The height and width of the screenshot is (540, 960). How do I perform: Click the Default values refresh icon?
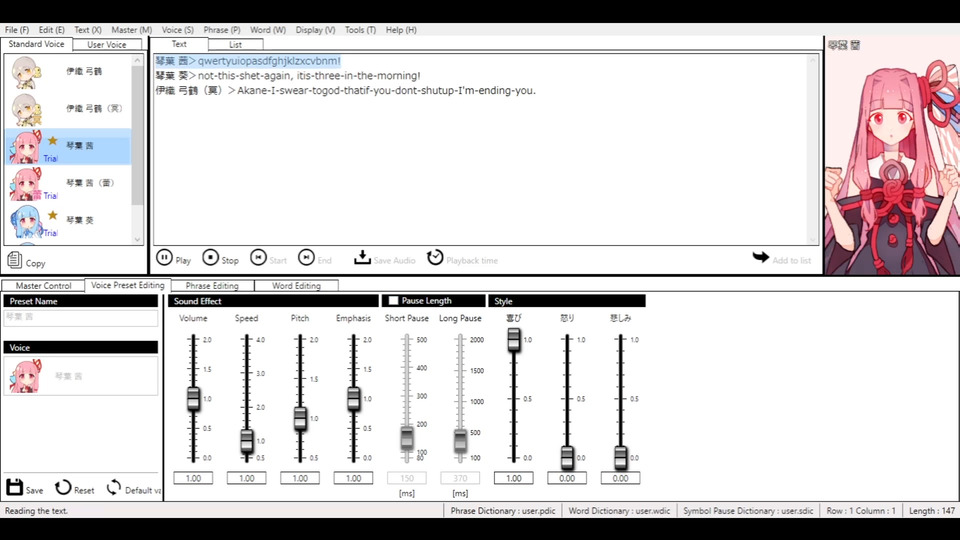pos(113,487)
